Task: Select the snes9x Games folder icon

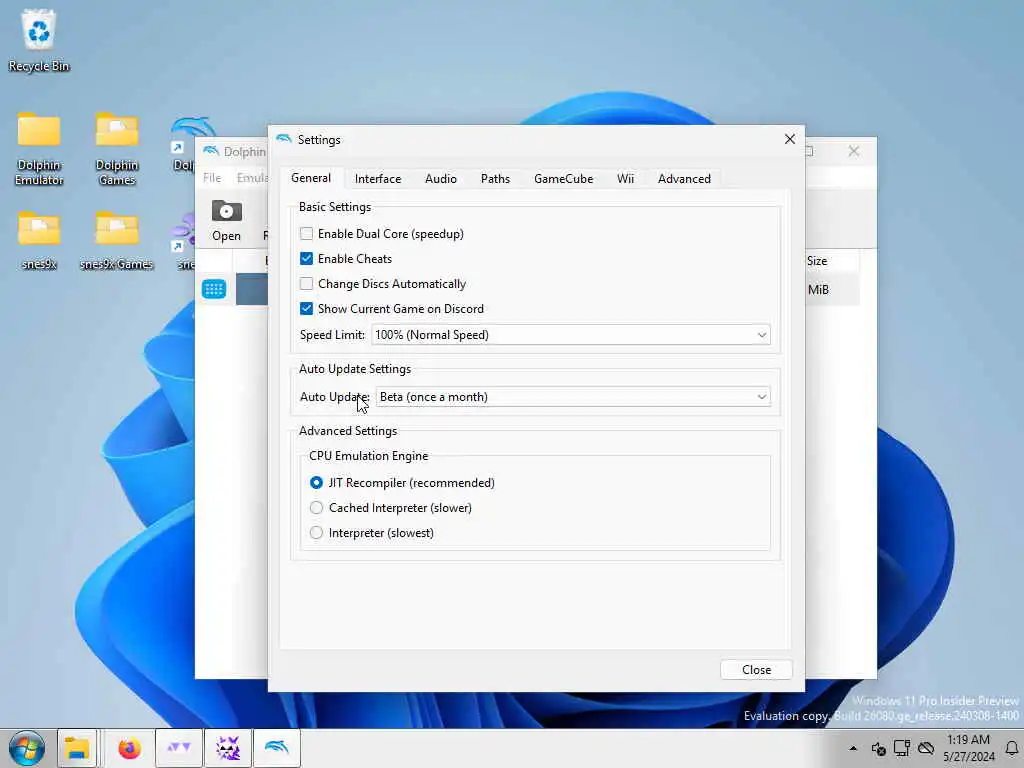Action: coord(116,240)
